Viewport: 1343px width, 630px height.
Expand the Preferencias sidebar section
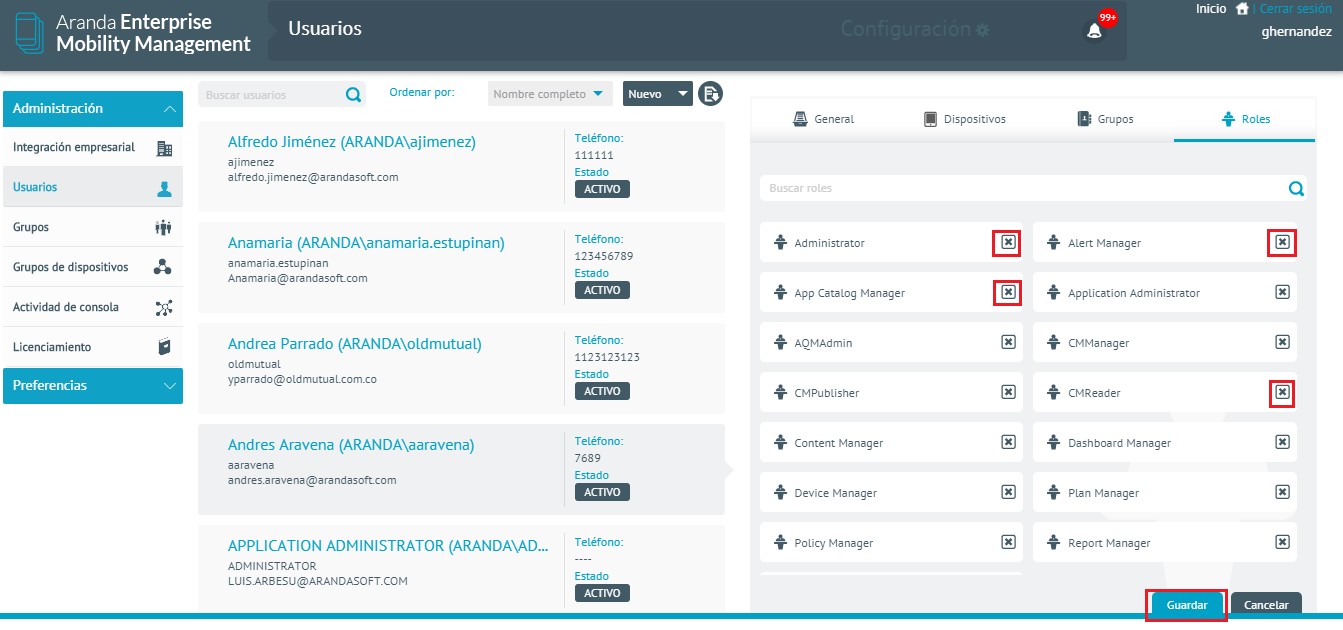92,386
